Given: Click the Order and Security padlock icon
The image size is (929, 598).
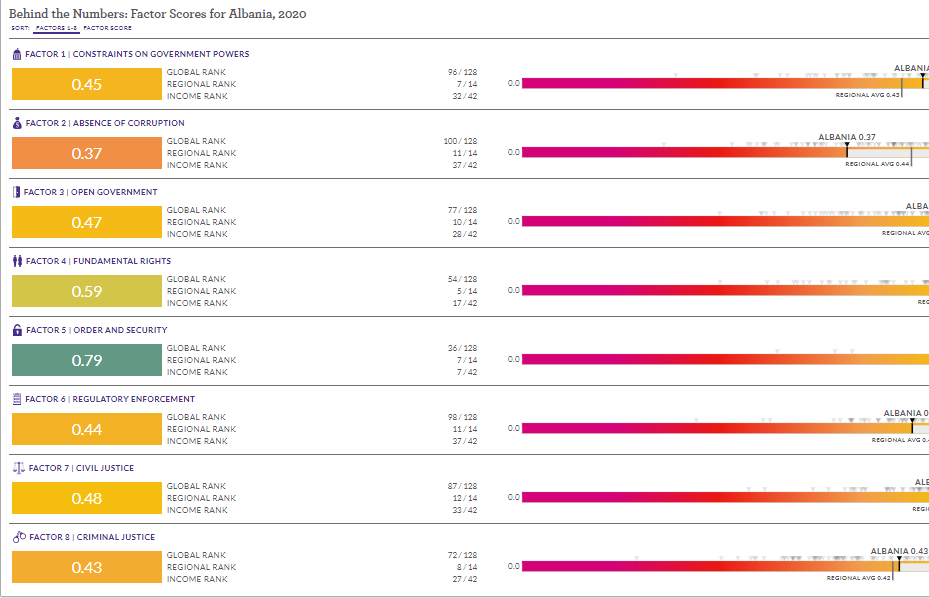Looking at the screenshot, I should point(17,330).
